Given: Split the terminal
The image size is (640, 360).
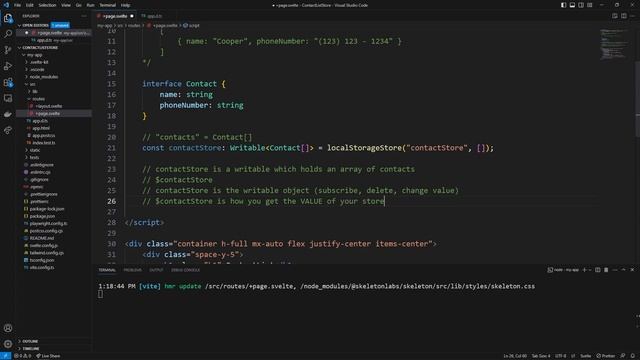Looking at the screenshot, I should [x=598, y=270].
